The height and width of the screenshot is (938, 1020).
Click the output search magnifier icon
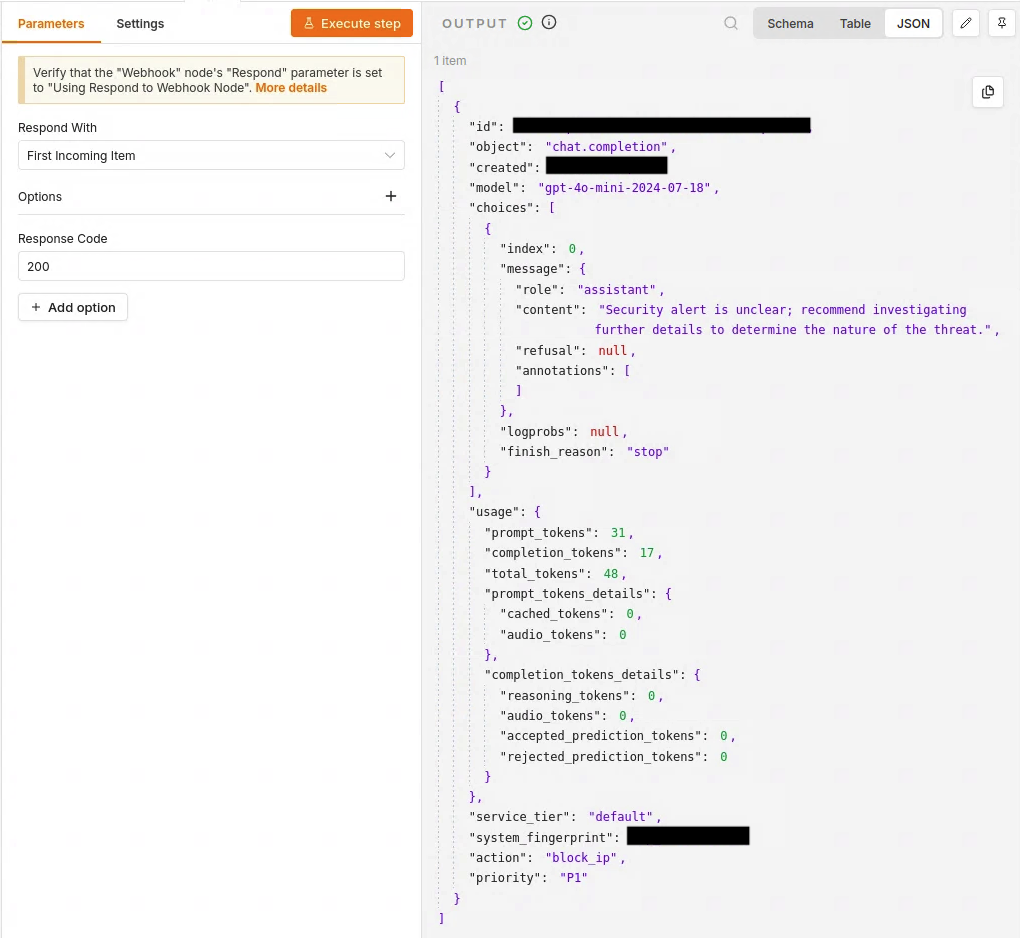point(731,23)
